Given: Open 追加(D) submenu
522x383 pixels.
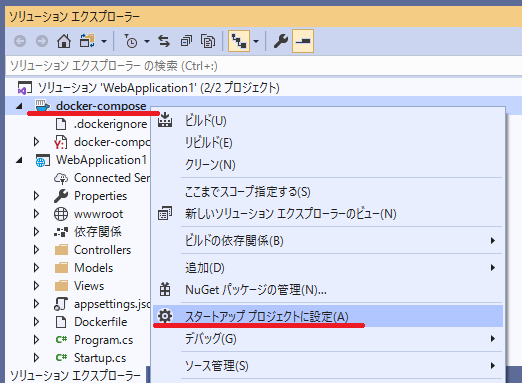Looking at the screenshot, I should (328, 268).
